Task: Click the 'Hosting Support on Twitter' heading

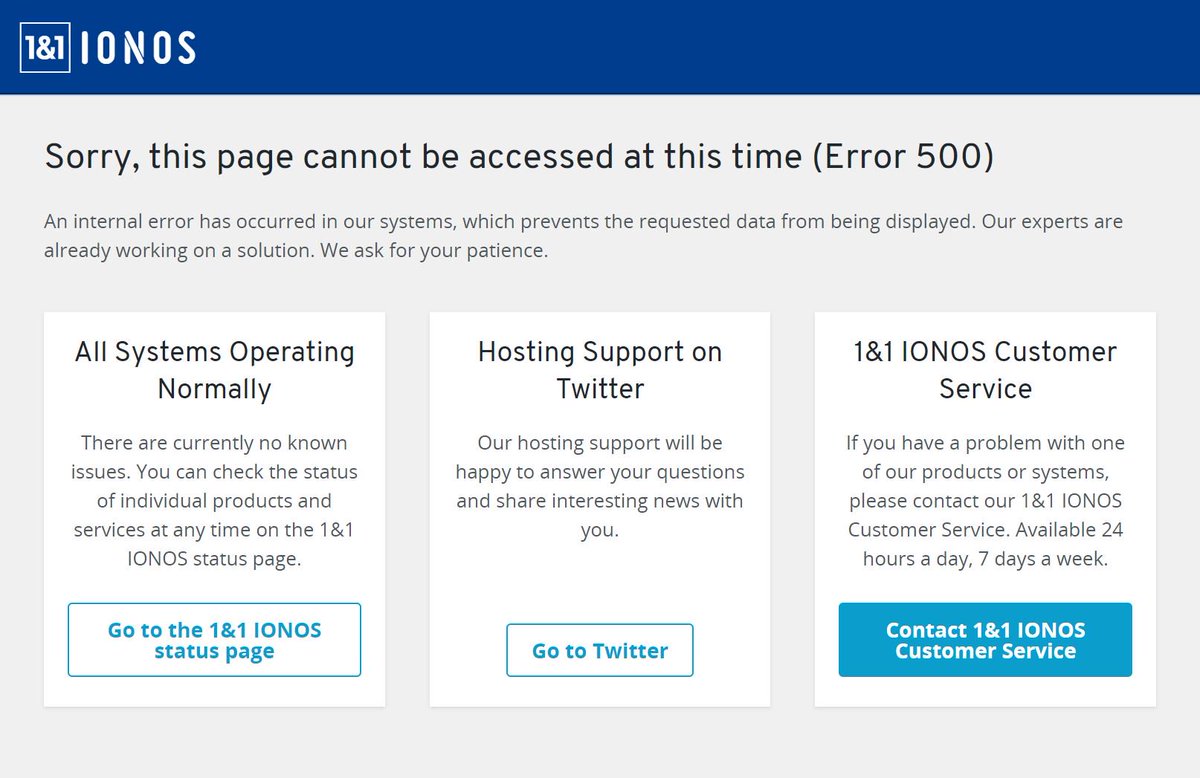Action: click(x=600, y=370)
